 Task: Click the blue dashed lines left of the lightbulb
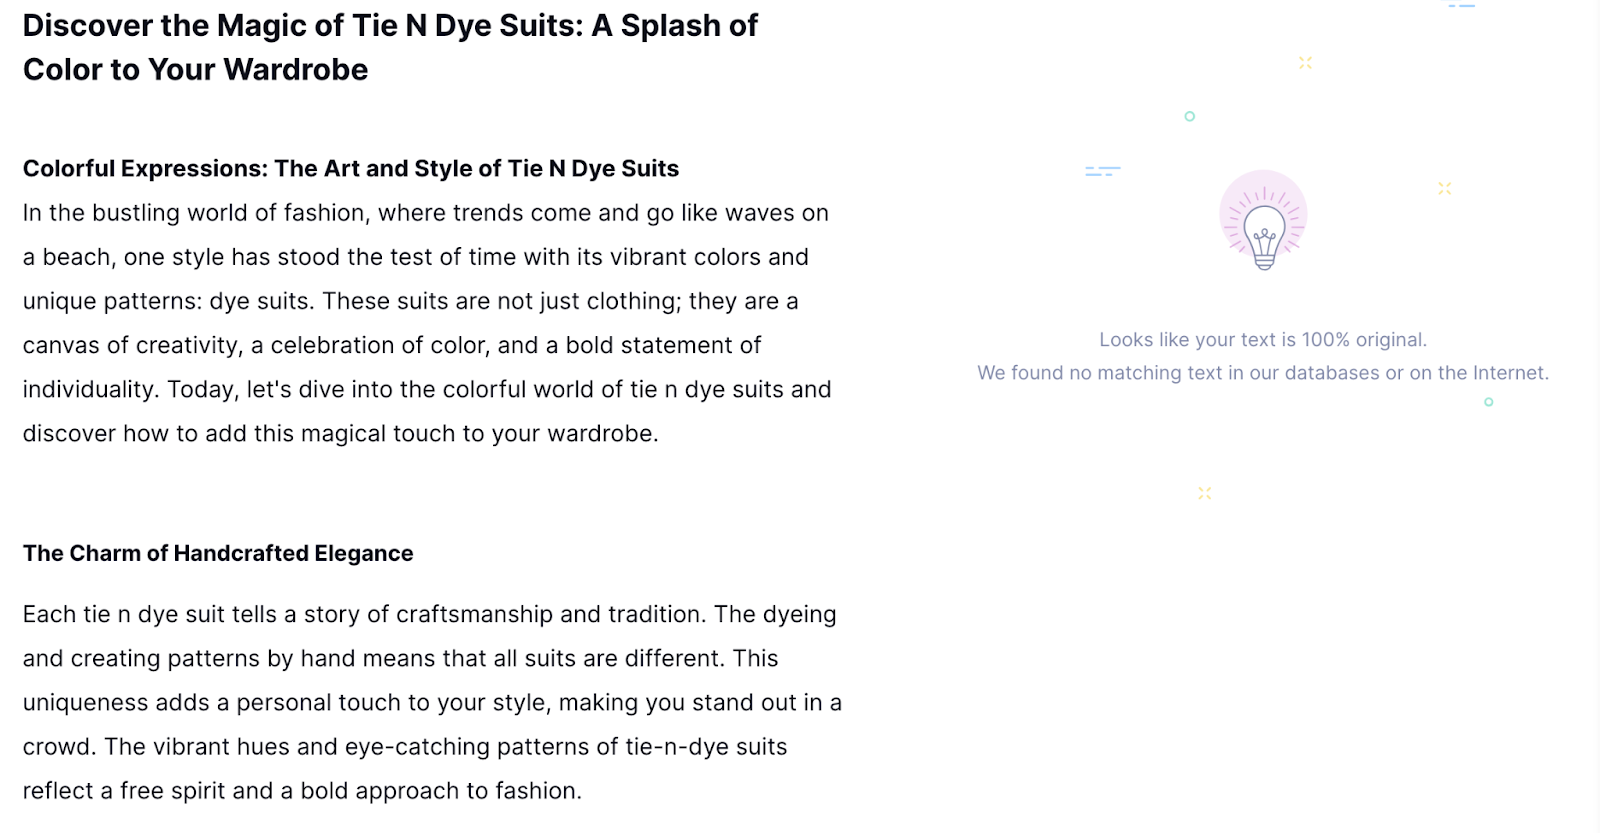click(1103, 171)
